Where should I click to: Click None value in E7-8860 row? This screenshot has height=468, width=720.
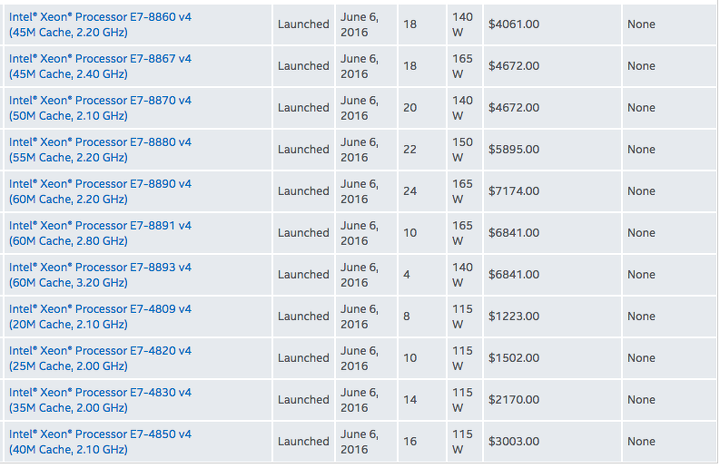click(641, 24)
